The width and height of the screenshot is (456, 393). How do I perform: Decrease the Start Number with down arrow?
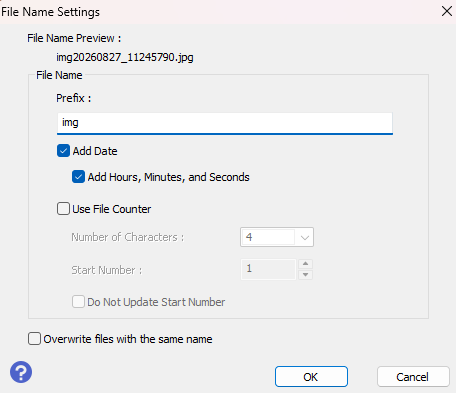tap(305, 275)
